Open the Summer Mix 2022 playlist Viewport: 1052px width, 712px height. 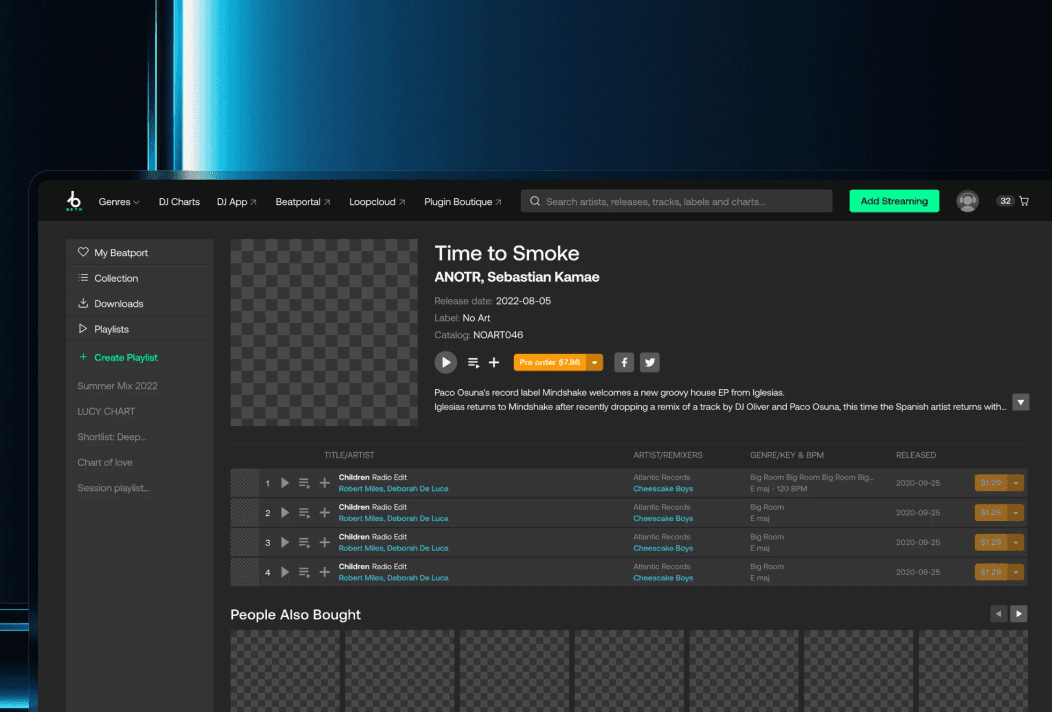(117, 386)
